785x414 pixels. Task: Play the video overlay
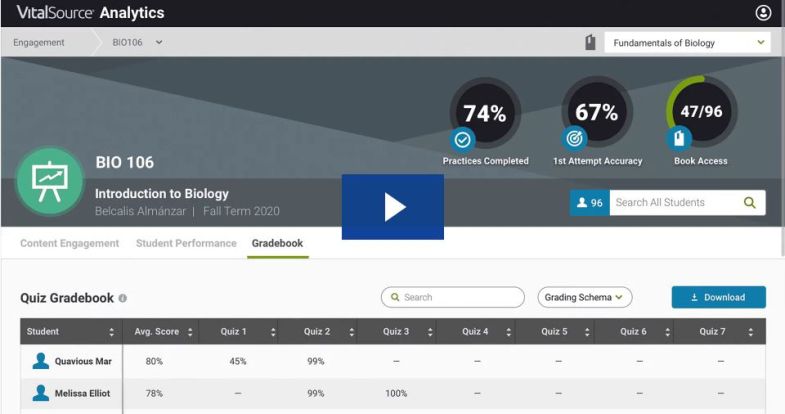pyautogui.click(x=393, y=207)
